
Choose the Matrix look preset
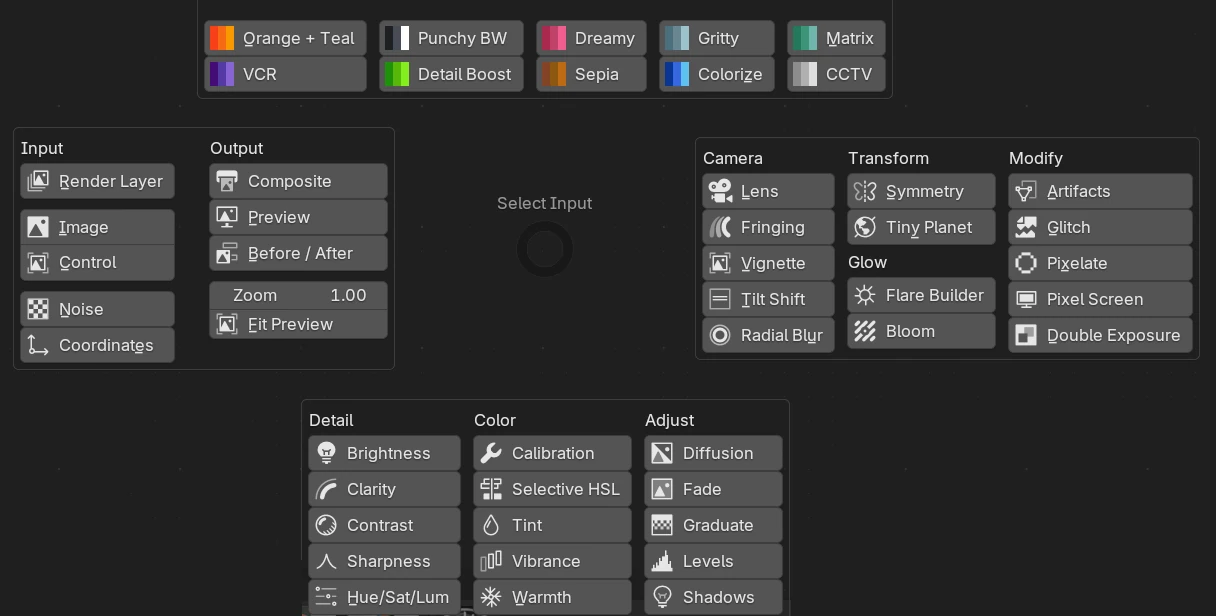pyautogui.click(x=837, y=38)
